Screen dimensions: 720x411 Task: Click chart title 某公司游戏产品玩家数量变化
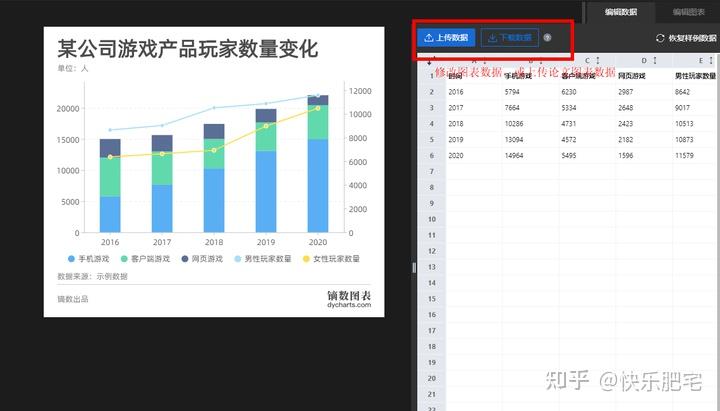tap(188, 49)
